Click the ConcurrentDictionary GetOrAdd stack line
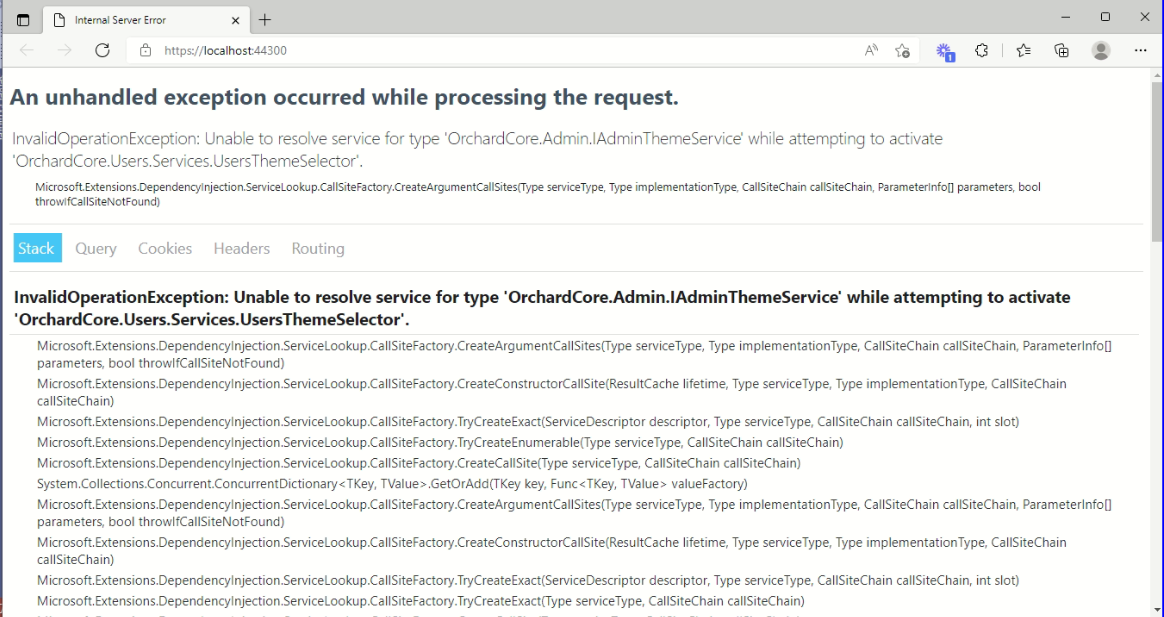 point(392,484)
